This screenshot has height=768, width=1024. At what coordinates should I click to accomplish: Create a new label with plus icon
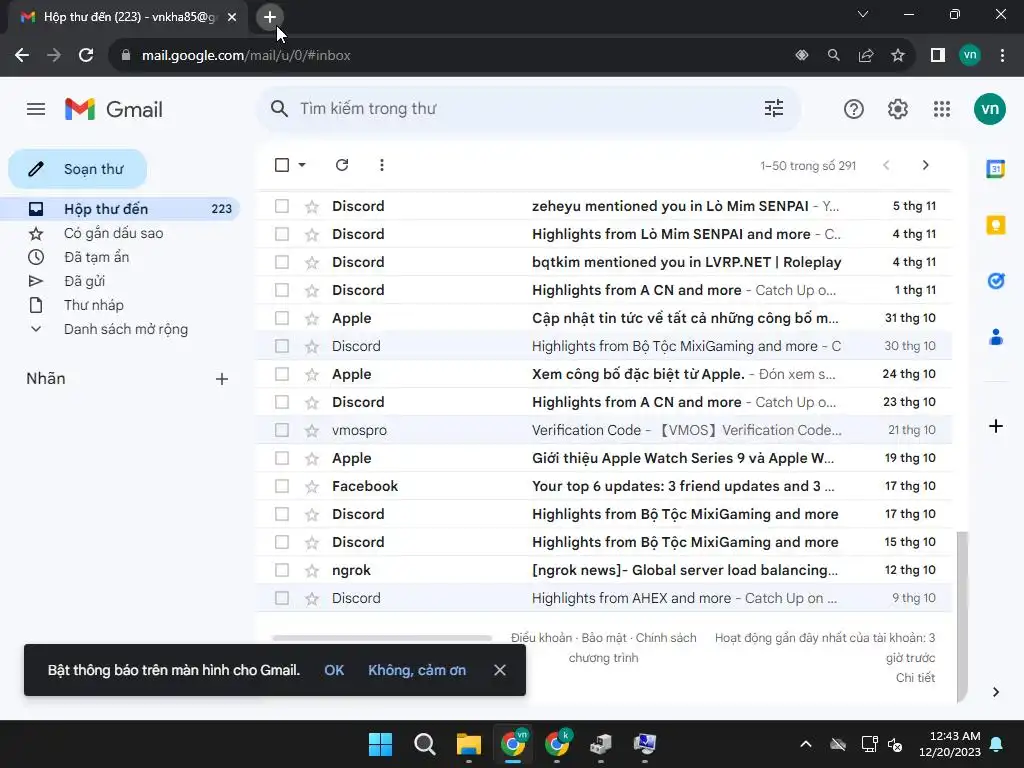[222, 379]
